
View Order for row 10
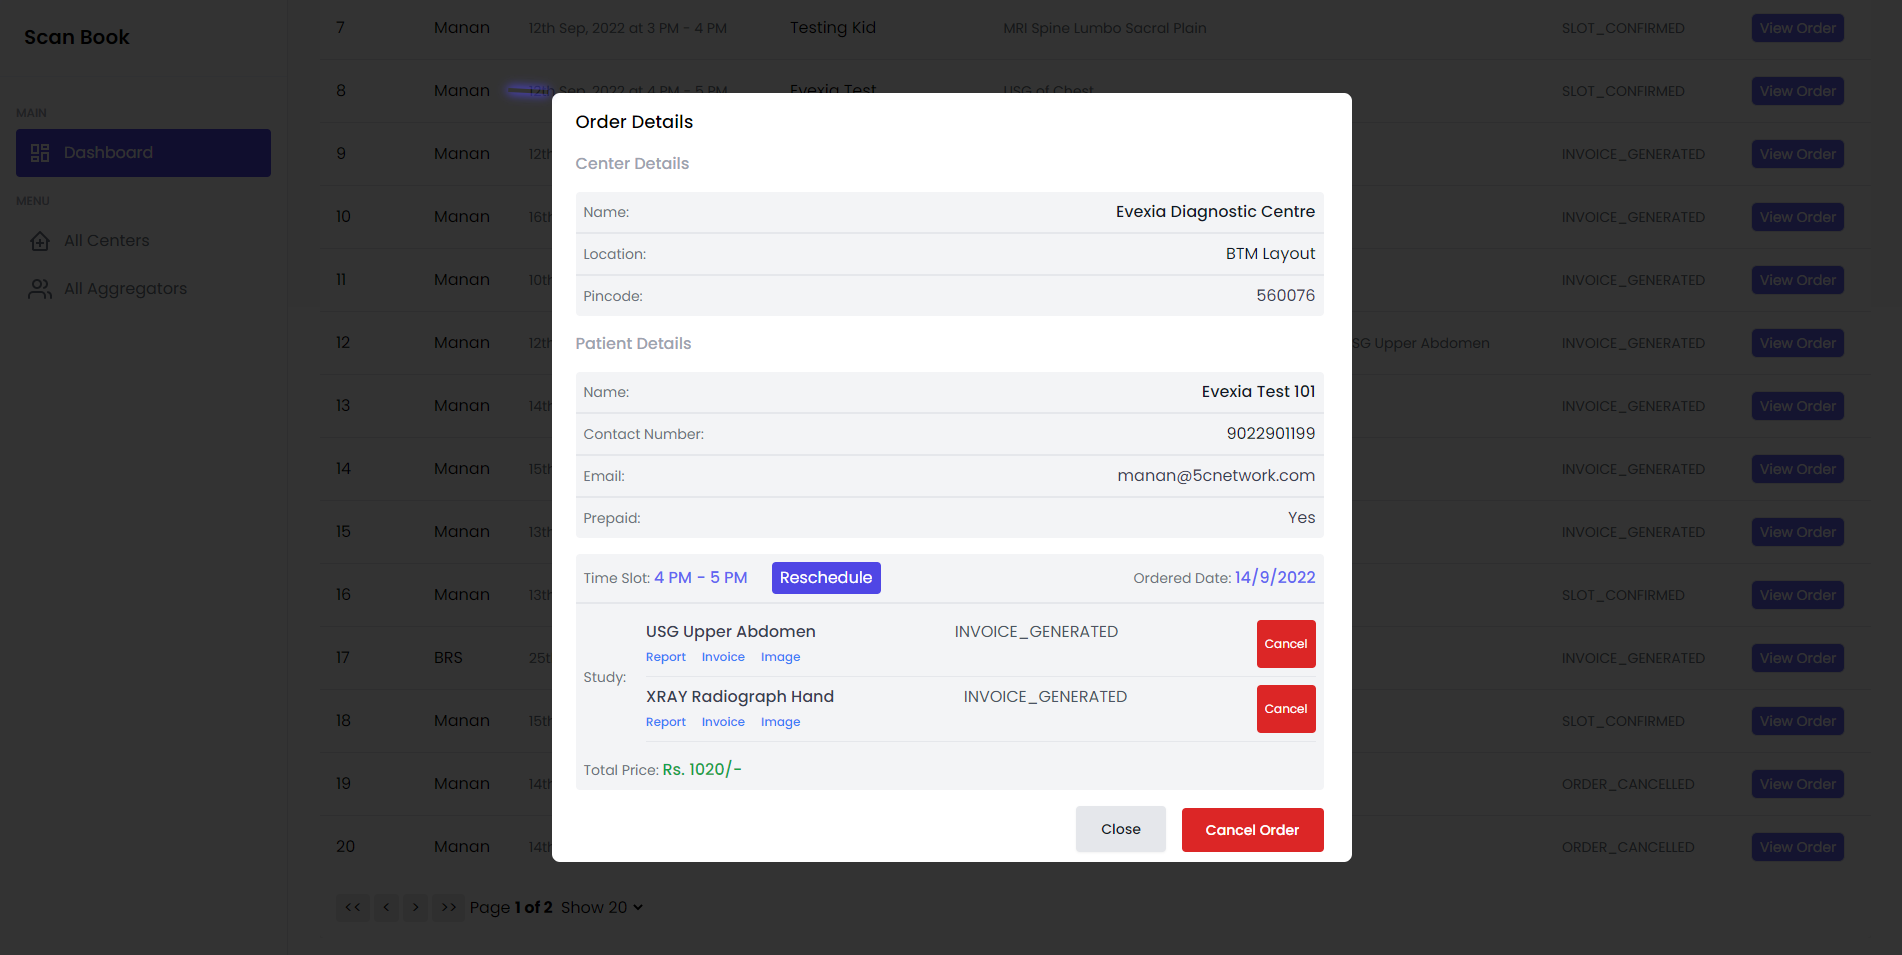[1798, 217]
